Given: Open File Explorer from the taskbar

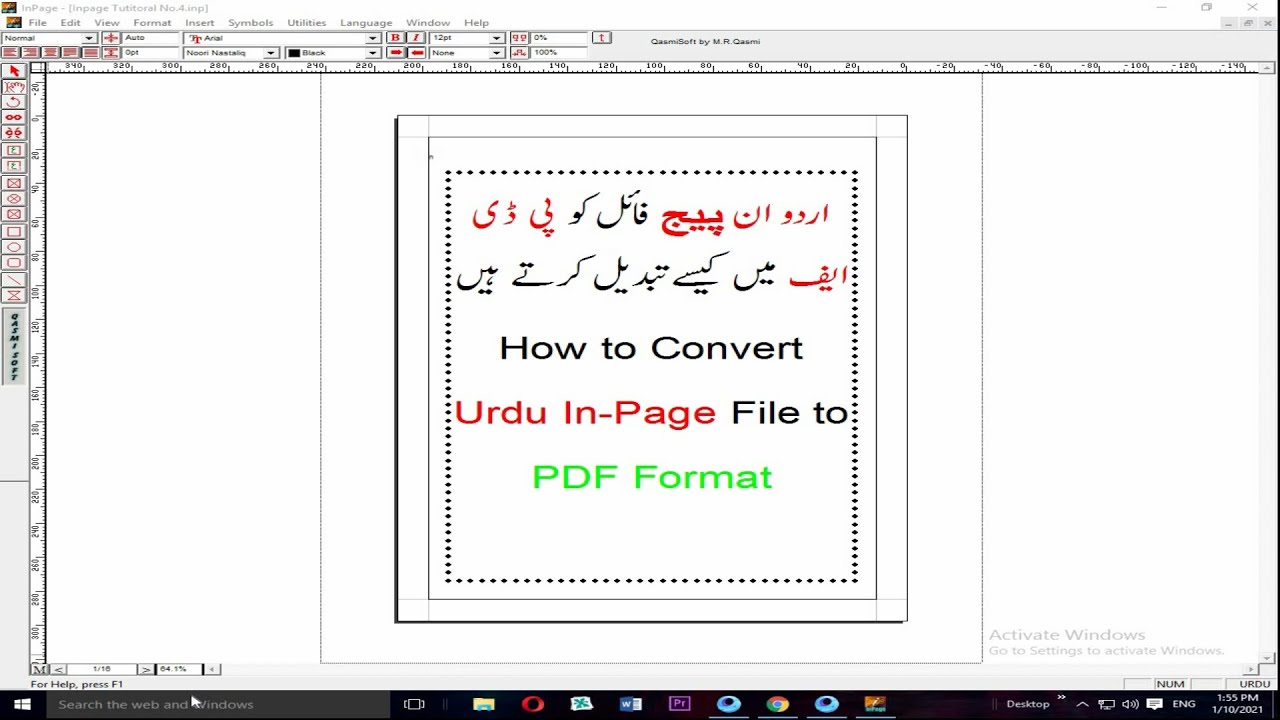Looking at the screenshot, I should click(x=484, y=704).
